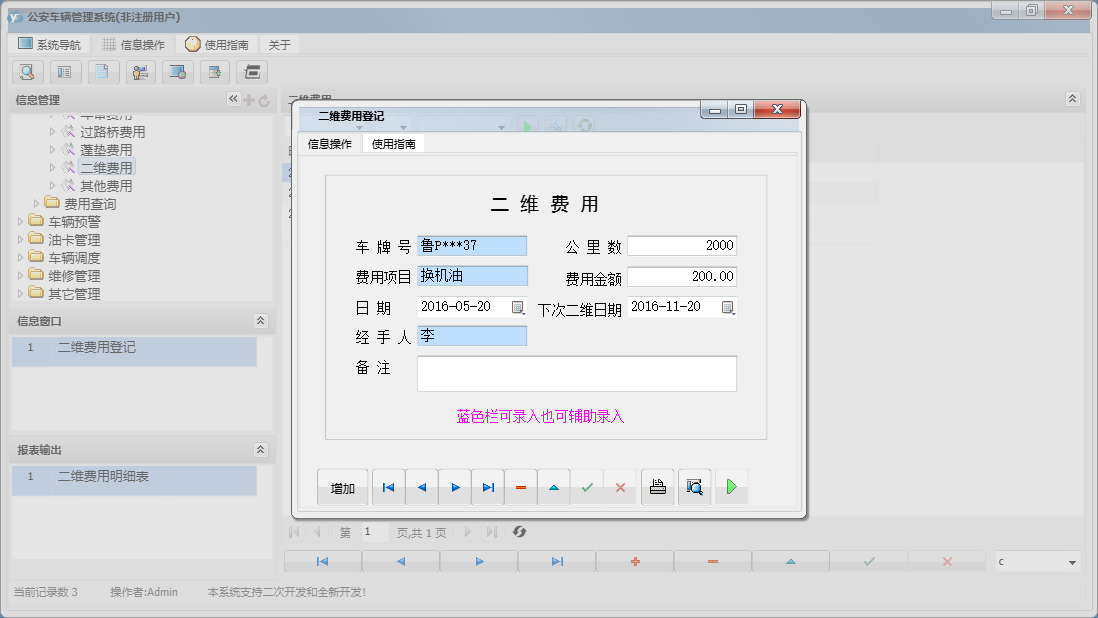Image resolution: width=1098 pixels, height=618 pixels.
Task: Click the new document toolbar icon
Action: [x=103, y=72]
